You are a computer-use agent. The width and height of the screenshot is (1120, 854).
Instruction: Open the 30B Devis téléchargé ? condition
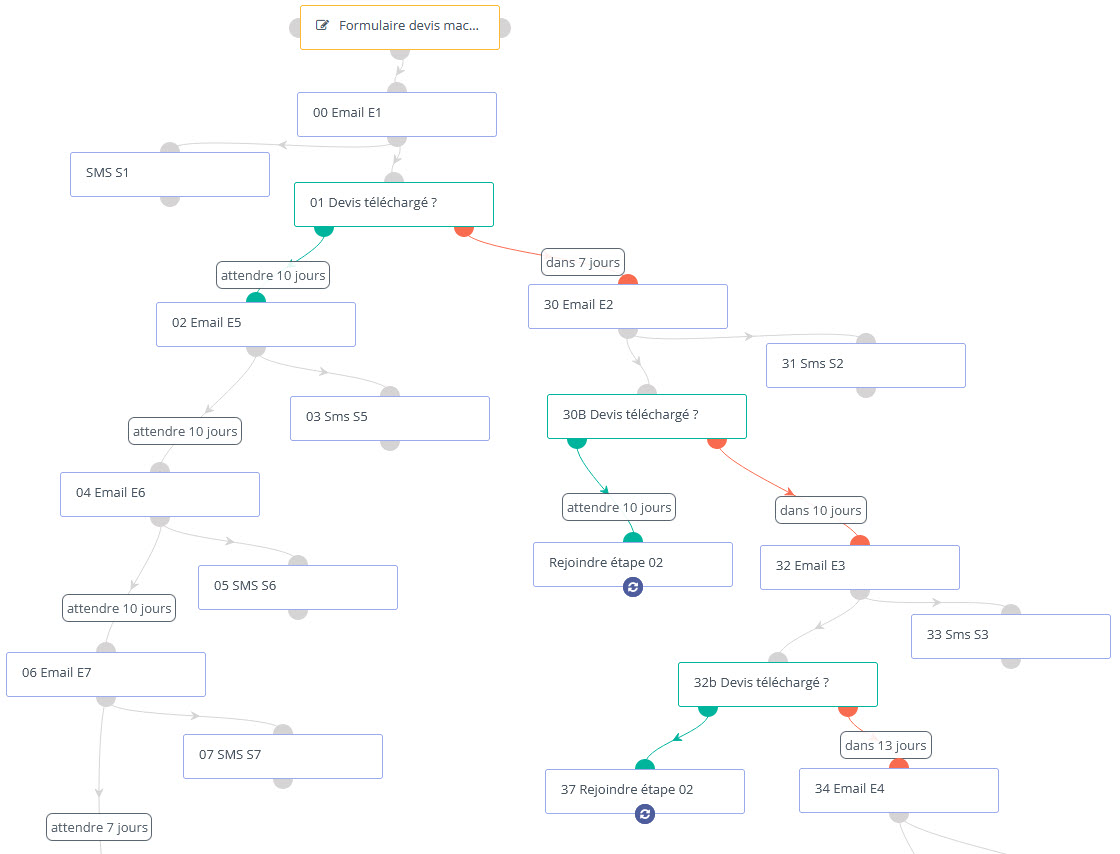[x=647, y=416]
